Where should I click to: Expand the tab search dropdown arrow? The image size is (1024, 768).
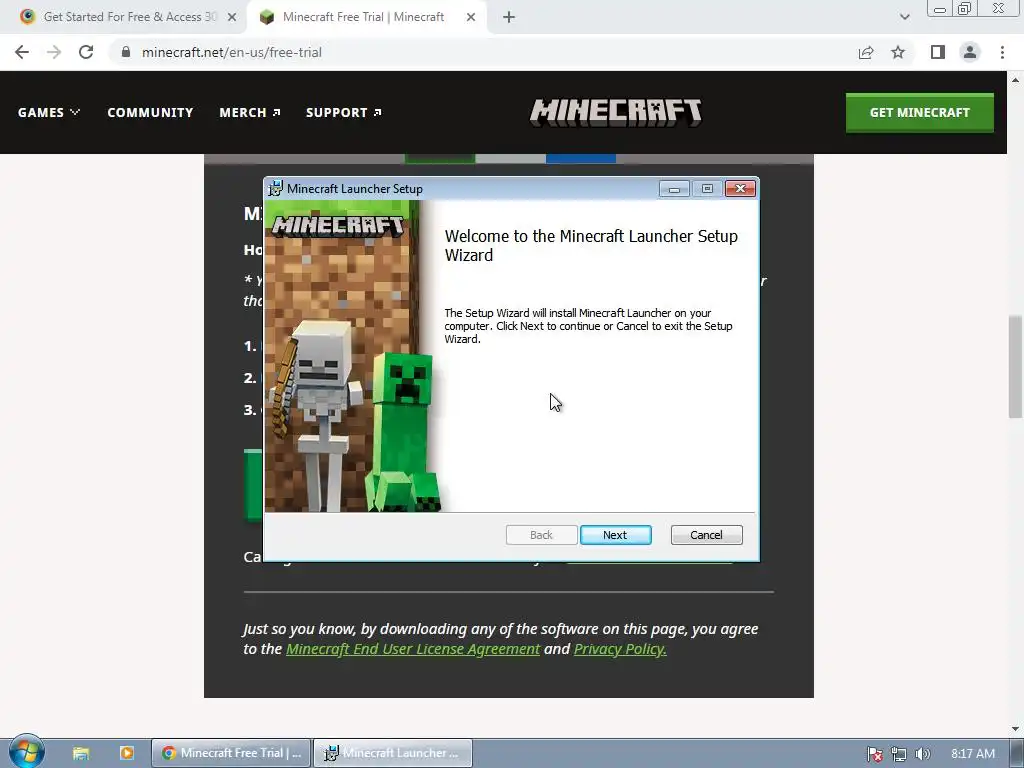[904, 17]
